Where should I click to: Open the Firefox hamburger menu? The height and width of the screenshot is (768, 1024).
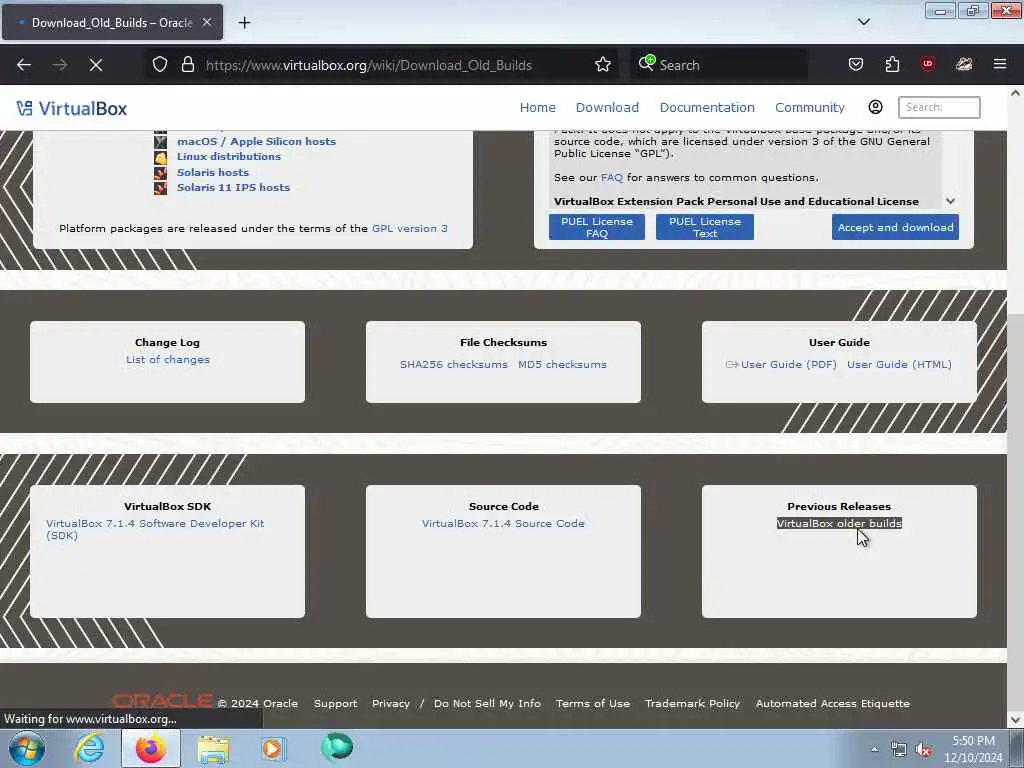point(999,65)
